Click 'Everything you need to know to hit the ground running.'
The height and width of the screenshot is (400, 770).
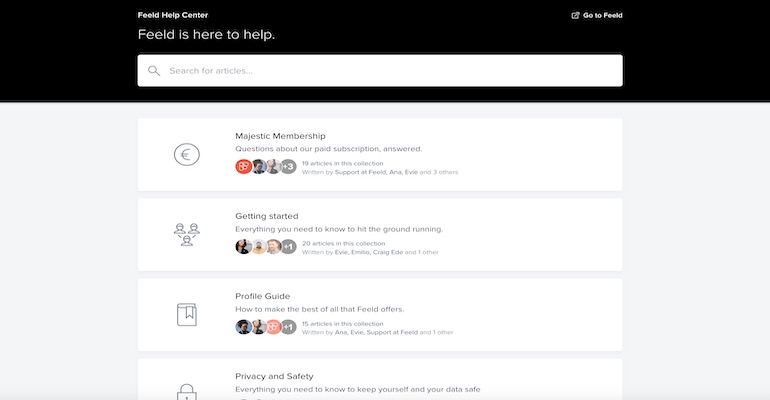pyautogui.click(x=339, y=229)
